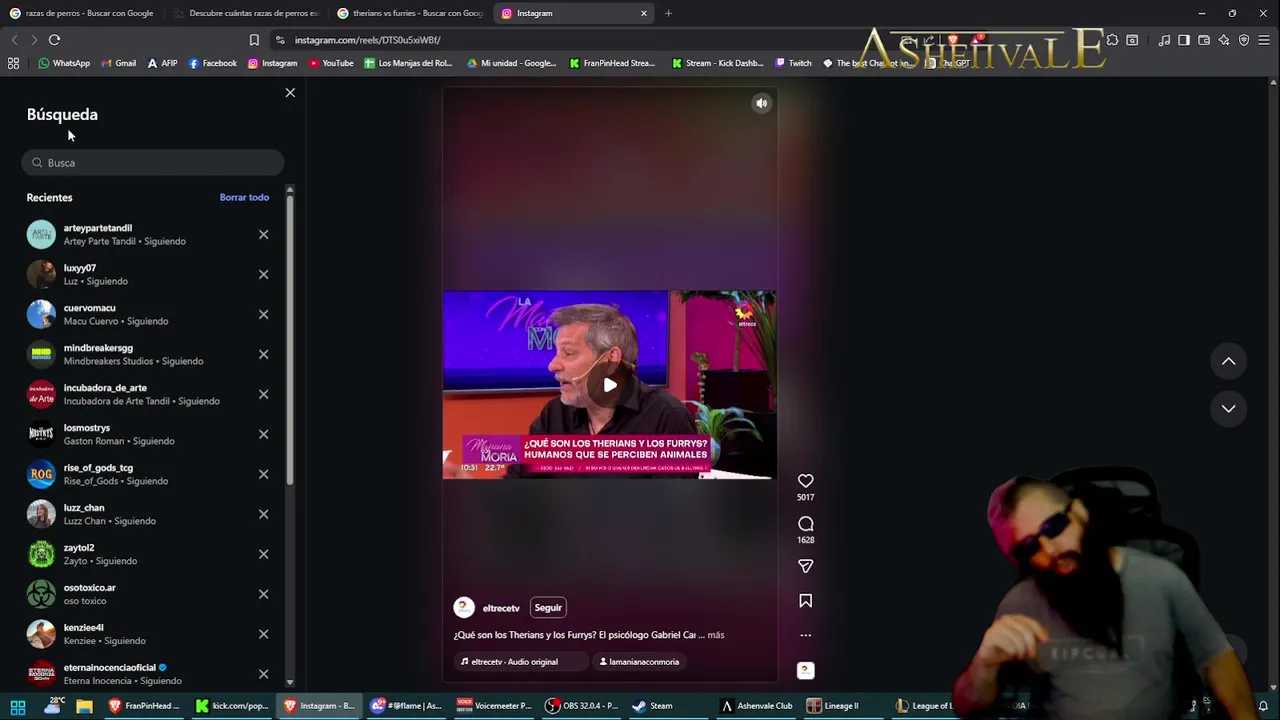Play the reel video

[x=610, y=385]
